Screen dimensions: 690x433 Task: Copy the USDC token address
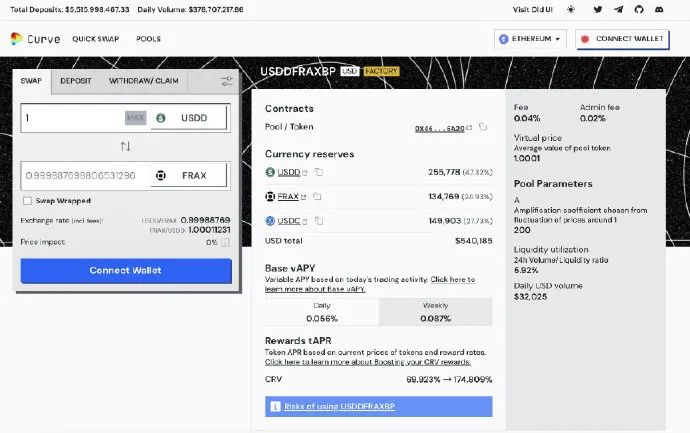click(320, 220)
